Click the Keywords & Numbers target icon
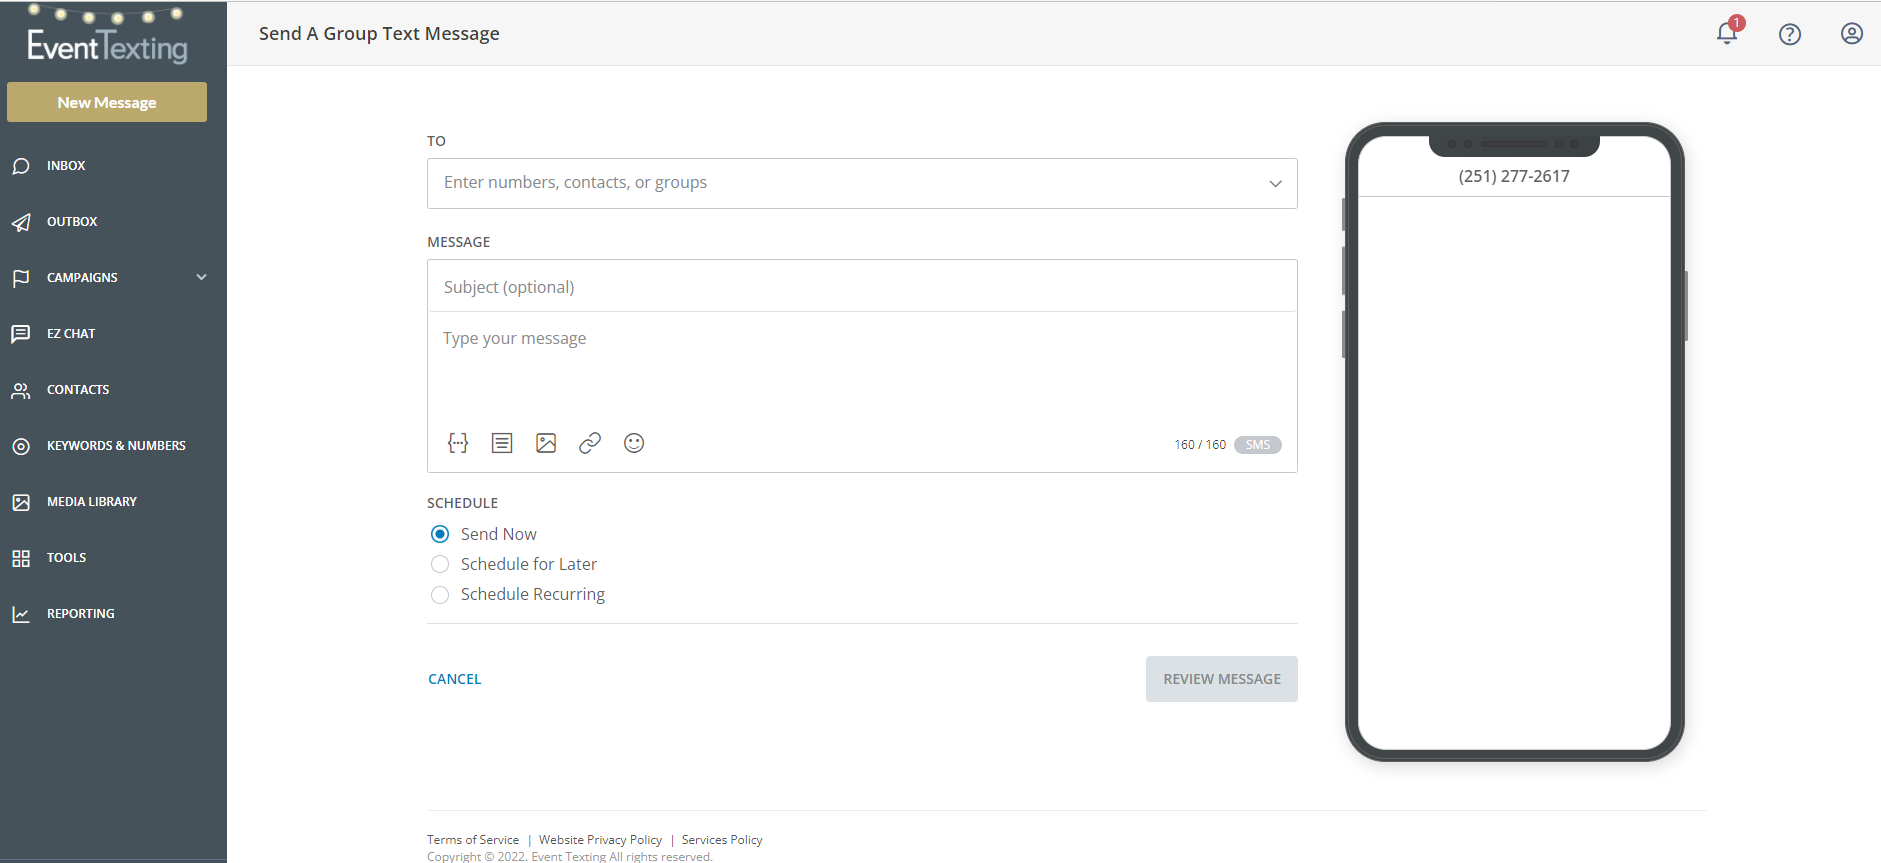The width and height of the screenshot is (1881, 863). coord(21,446)
